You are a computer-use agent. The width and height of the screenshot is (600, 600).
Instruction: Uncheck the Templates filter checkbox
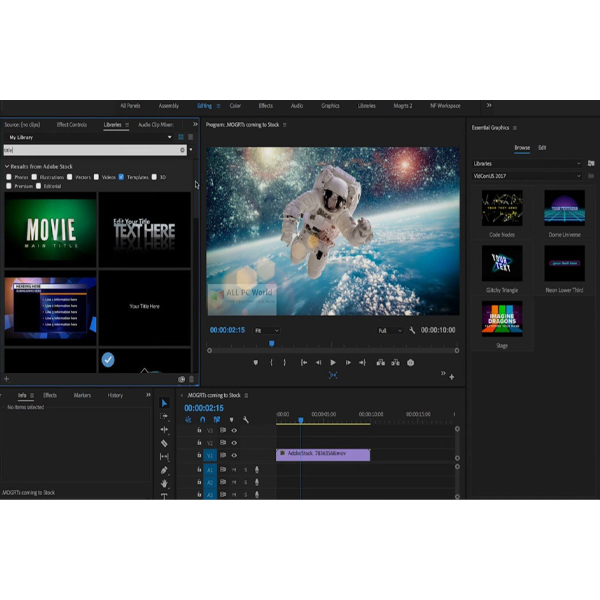(121, 177)
